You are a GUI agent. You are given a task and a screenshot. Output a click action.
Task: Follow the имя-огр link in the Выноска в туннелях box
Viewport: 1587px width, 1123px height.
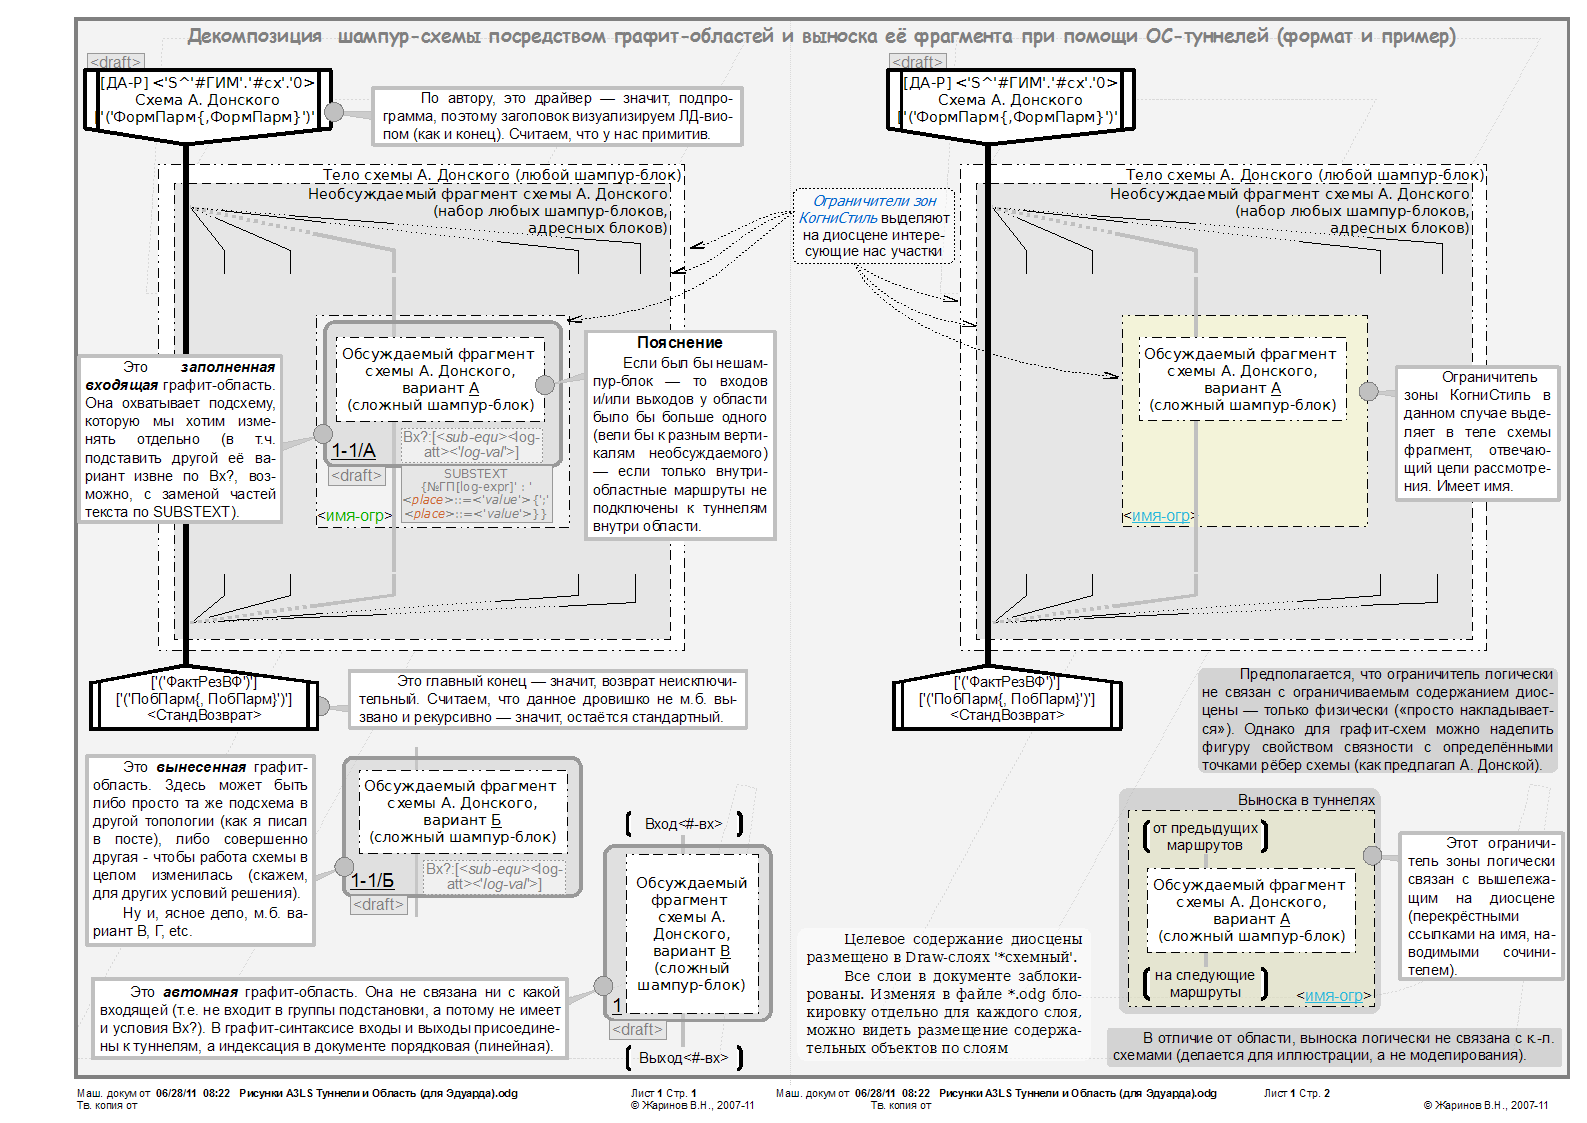click(1334, 995)
